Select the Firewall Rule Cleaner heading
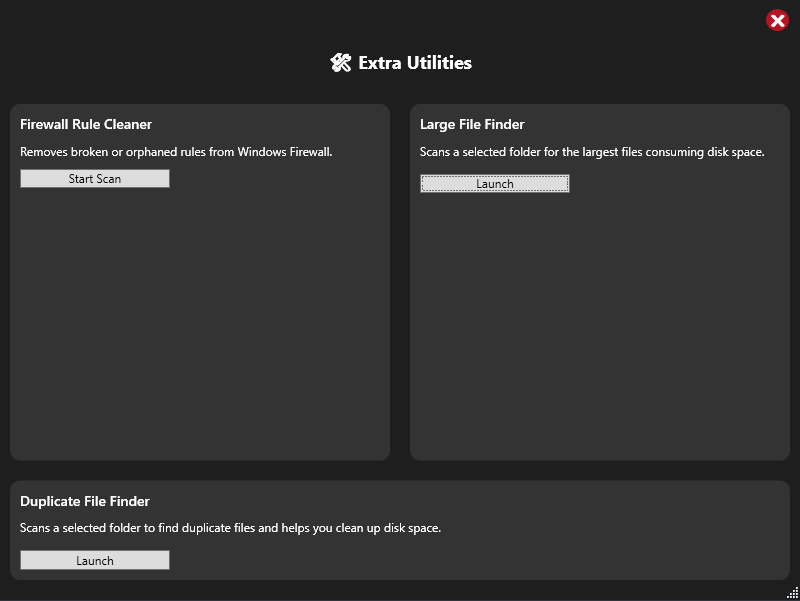 pos(86,124)
